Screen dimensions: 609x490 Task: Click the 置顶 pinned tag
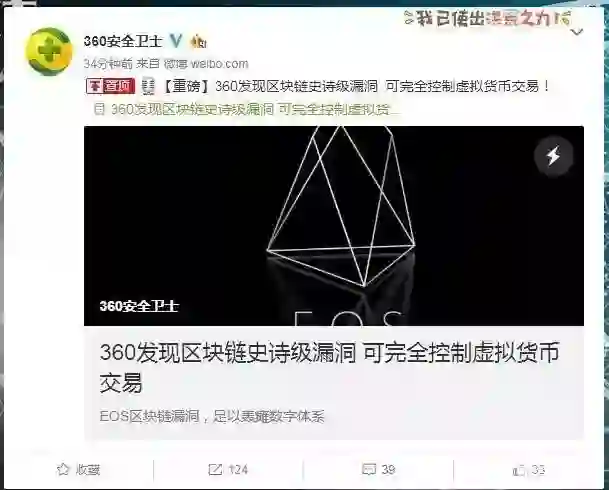(x=111, y=86)
